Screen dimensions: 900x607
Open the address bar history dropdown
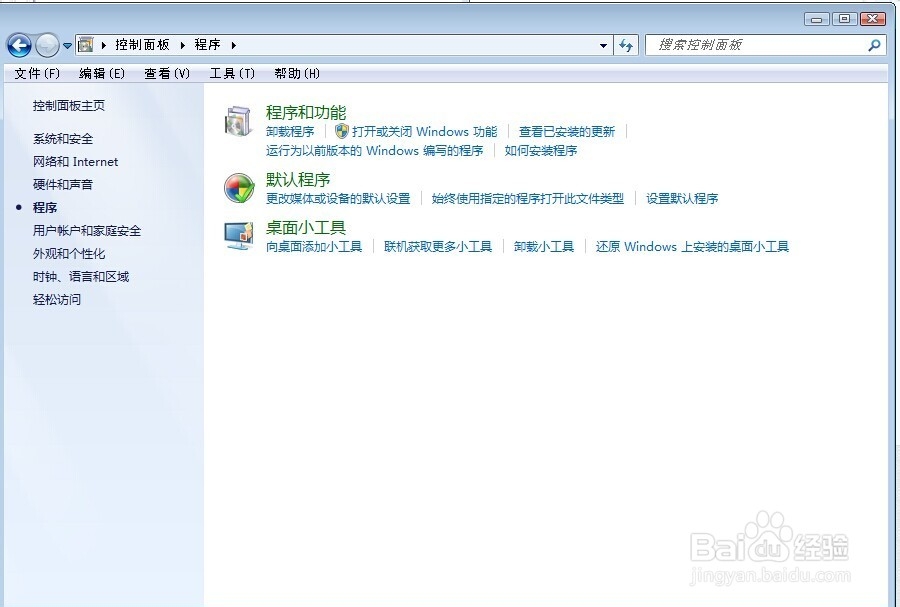tap(603, 45)
